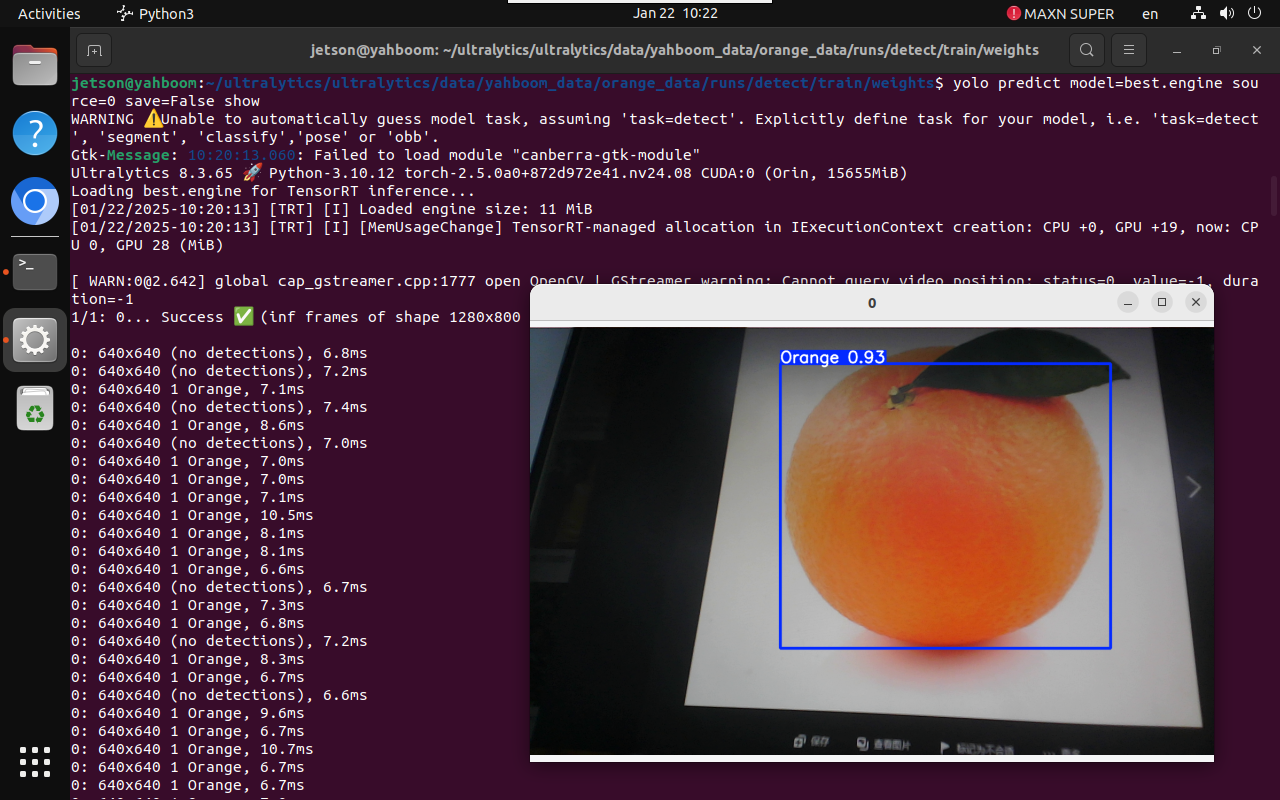This screenshot has width=1280, height=800.
Task: Click the 'Orange 0.93' detection label
Action: [x=832, y=357]
